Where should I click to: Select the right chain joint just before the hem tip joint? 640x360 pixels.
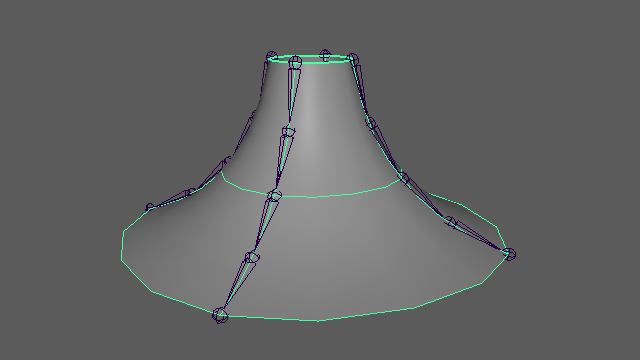coord(450,221)
